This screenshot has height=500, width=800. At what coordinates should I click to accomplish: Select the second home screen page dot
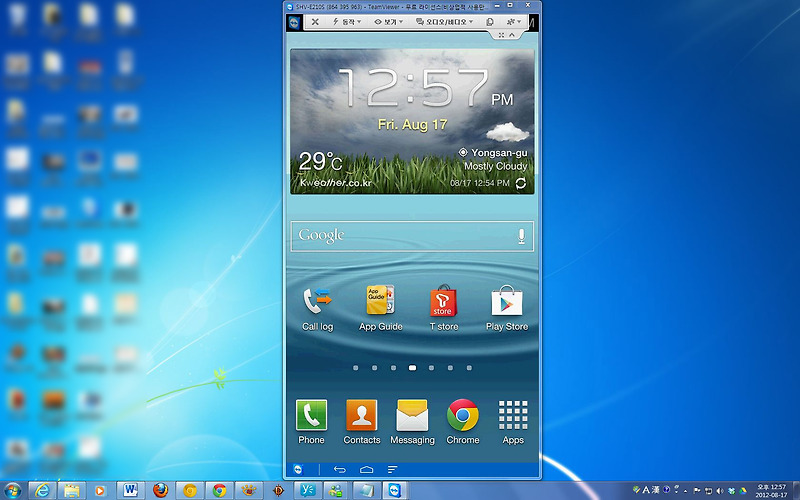click(374, 367)
